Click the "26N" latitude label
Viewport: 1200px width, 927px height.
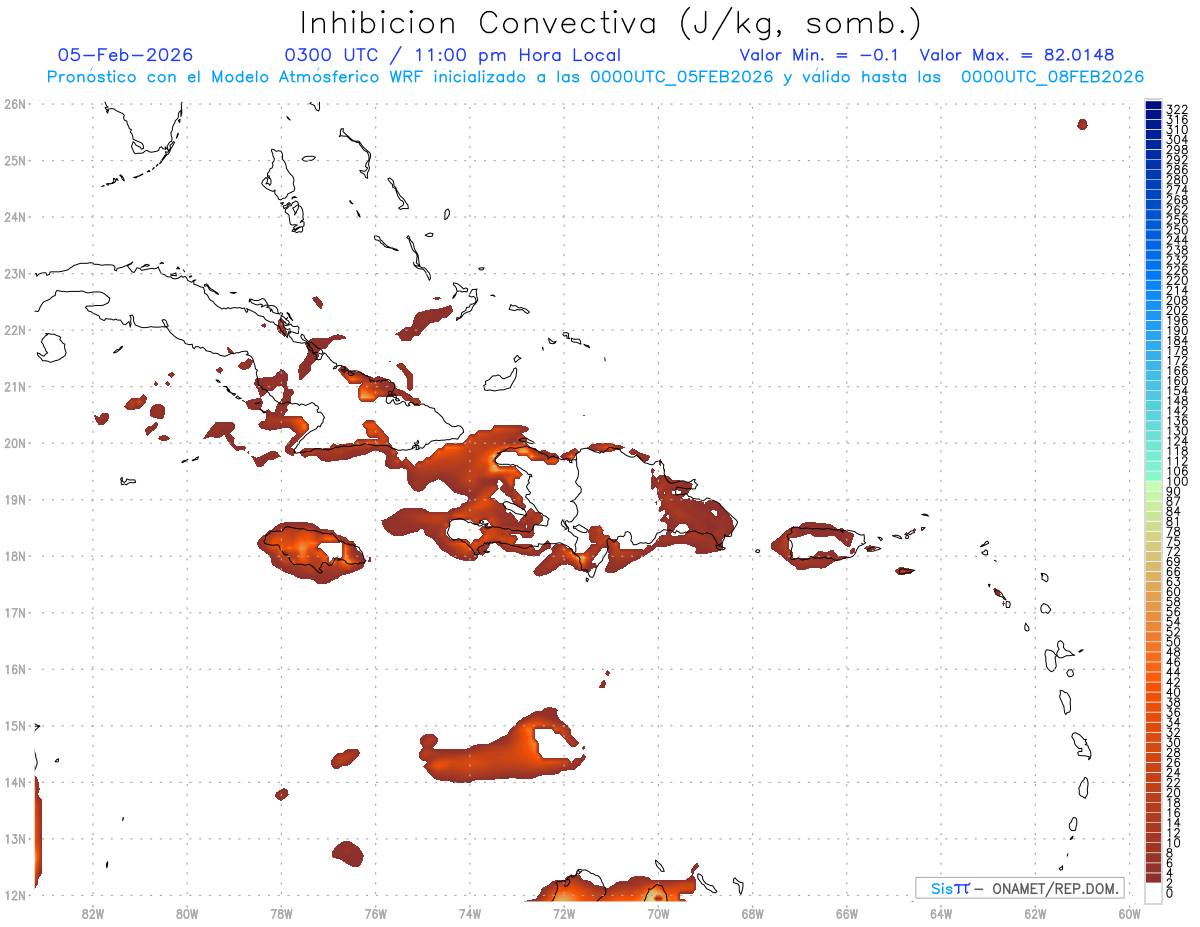coord(15,104)
